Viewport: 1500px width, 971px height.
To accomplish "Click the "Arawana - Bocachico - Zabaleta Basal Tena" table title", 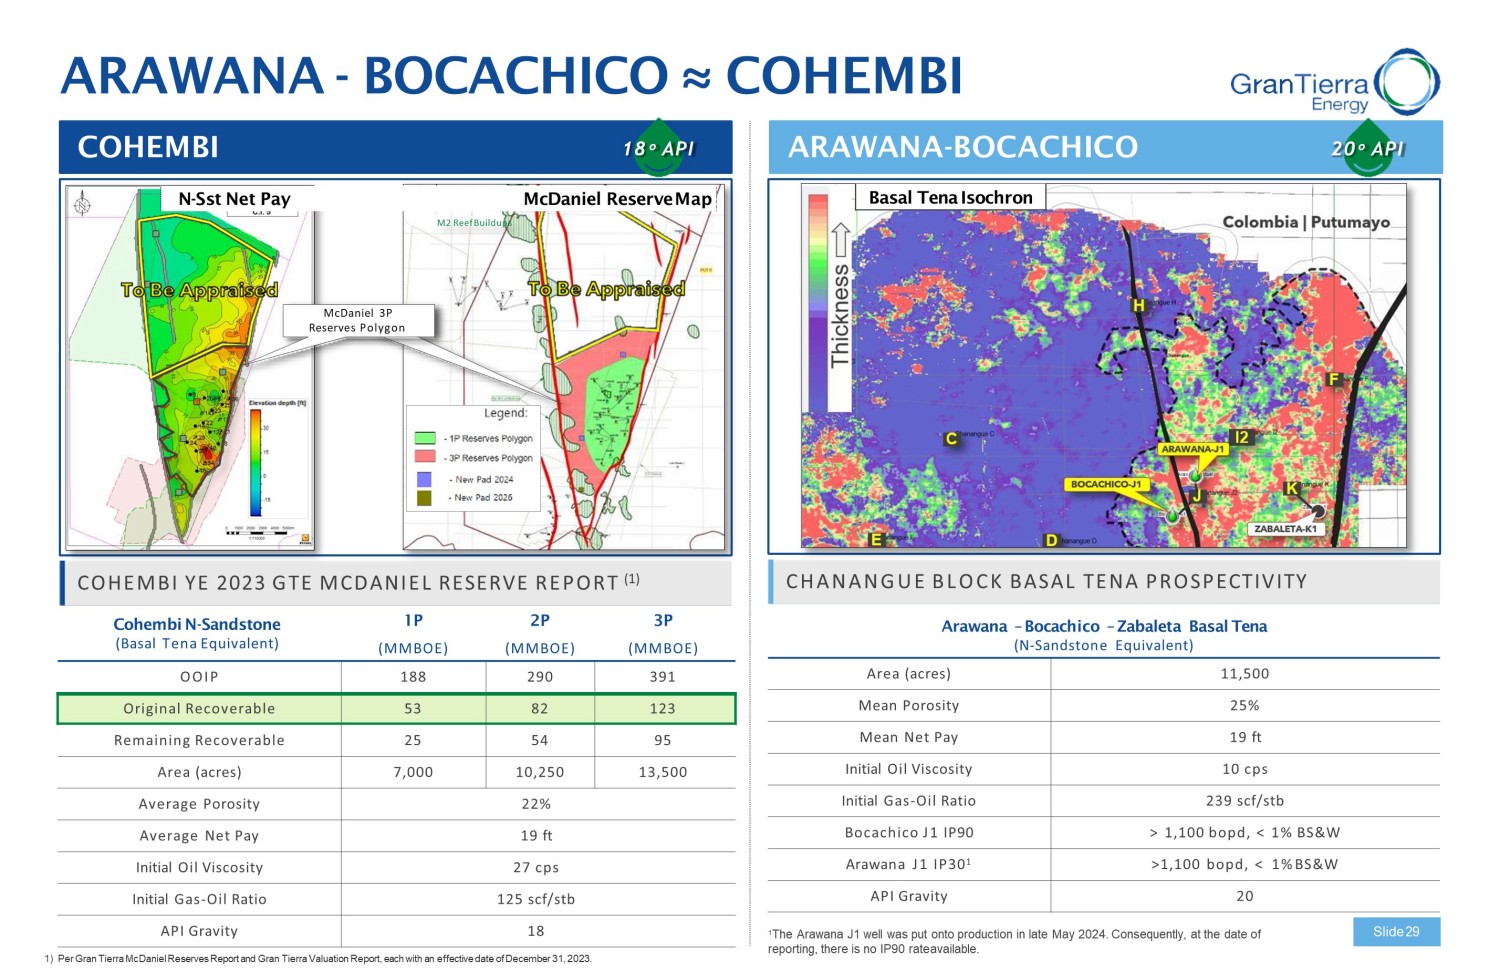I will click(1104, 626).
